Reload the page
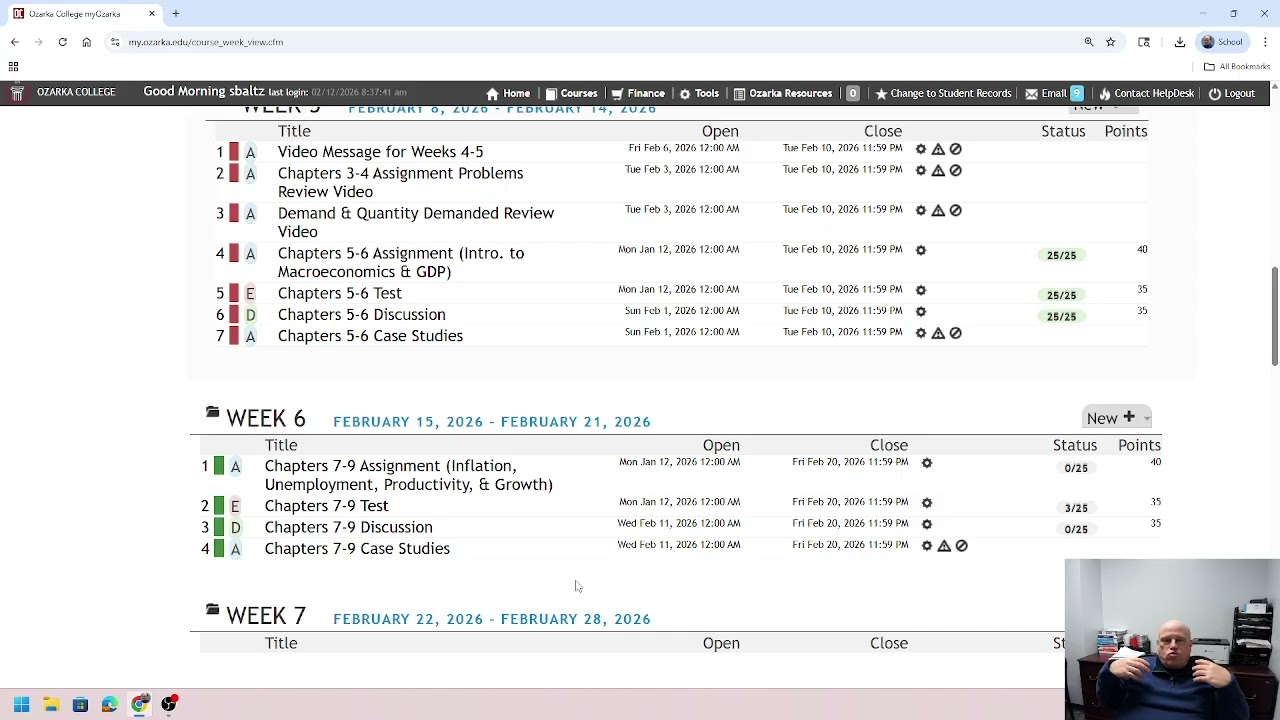The width and height of the screenshot is (1280, 720). (x=62, y=42)
